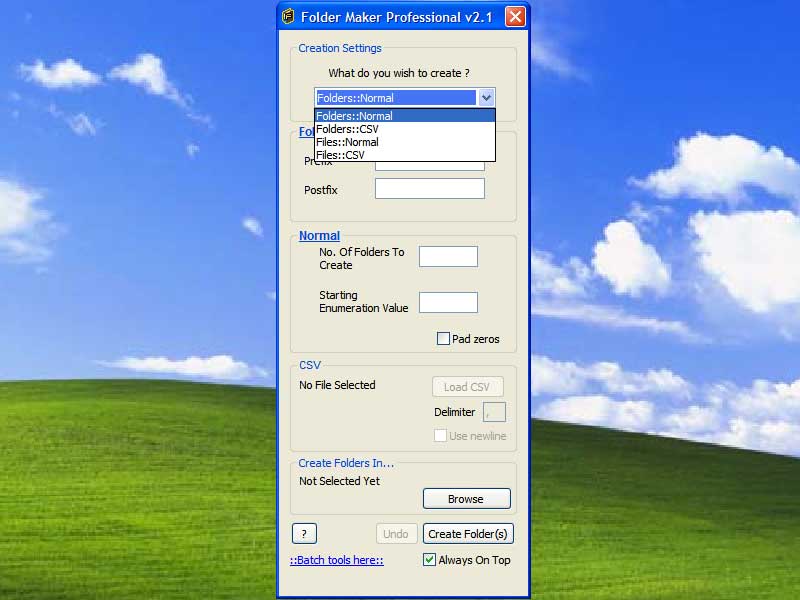Viewport: 800px width, 600px height.
Task: Open help with the question mark button
Action: click(304, 534)
